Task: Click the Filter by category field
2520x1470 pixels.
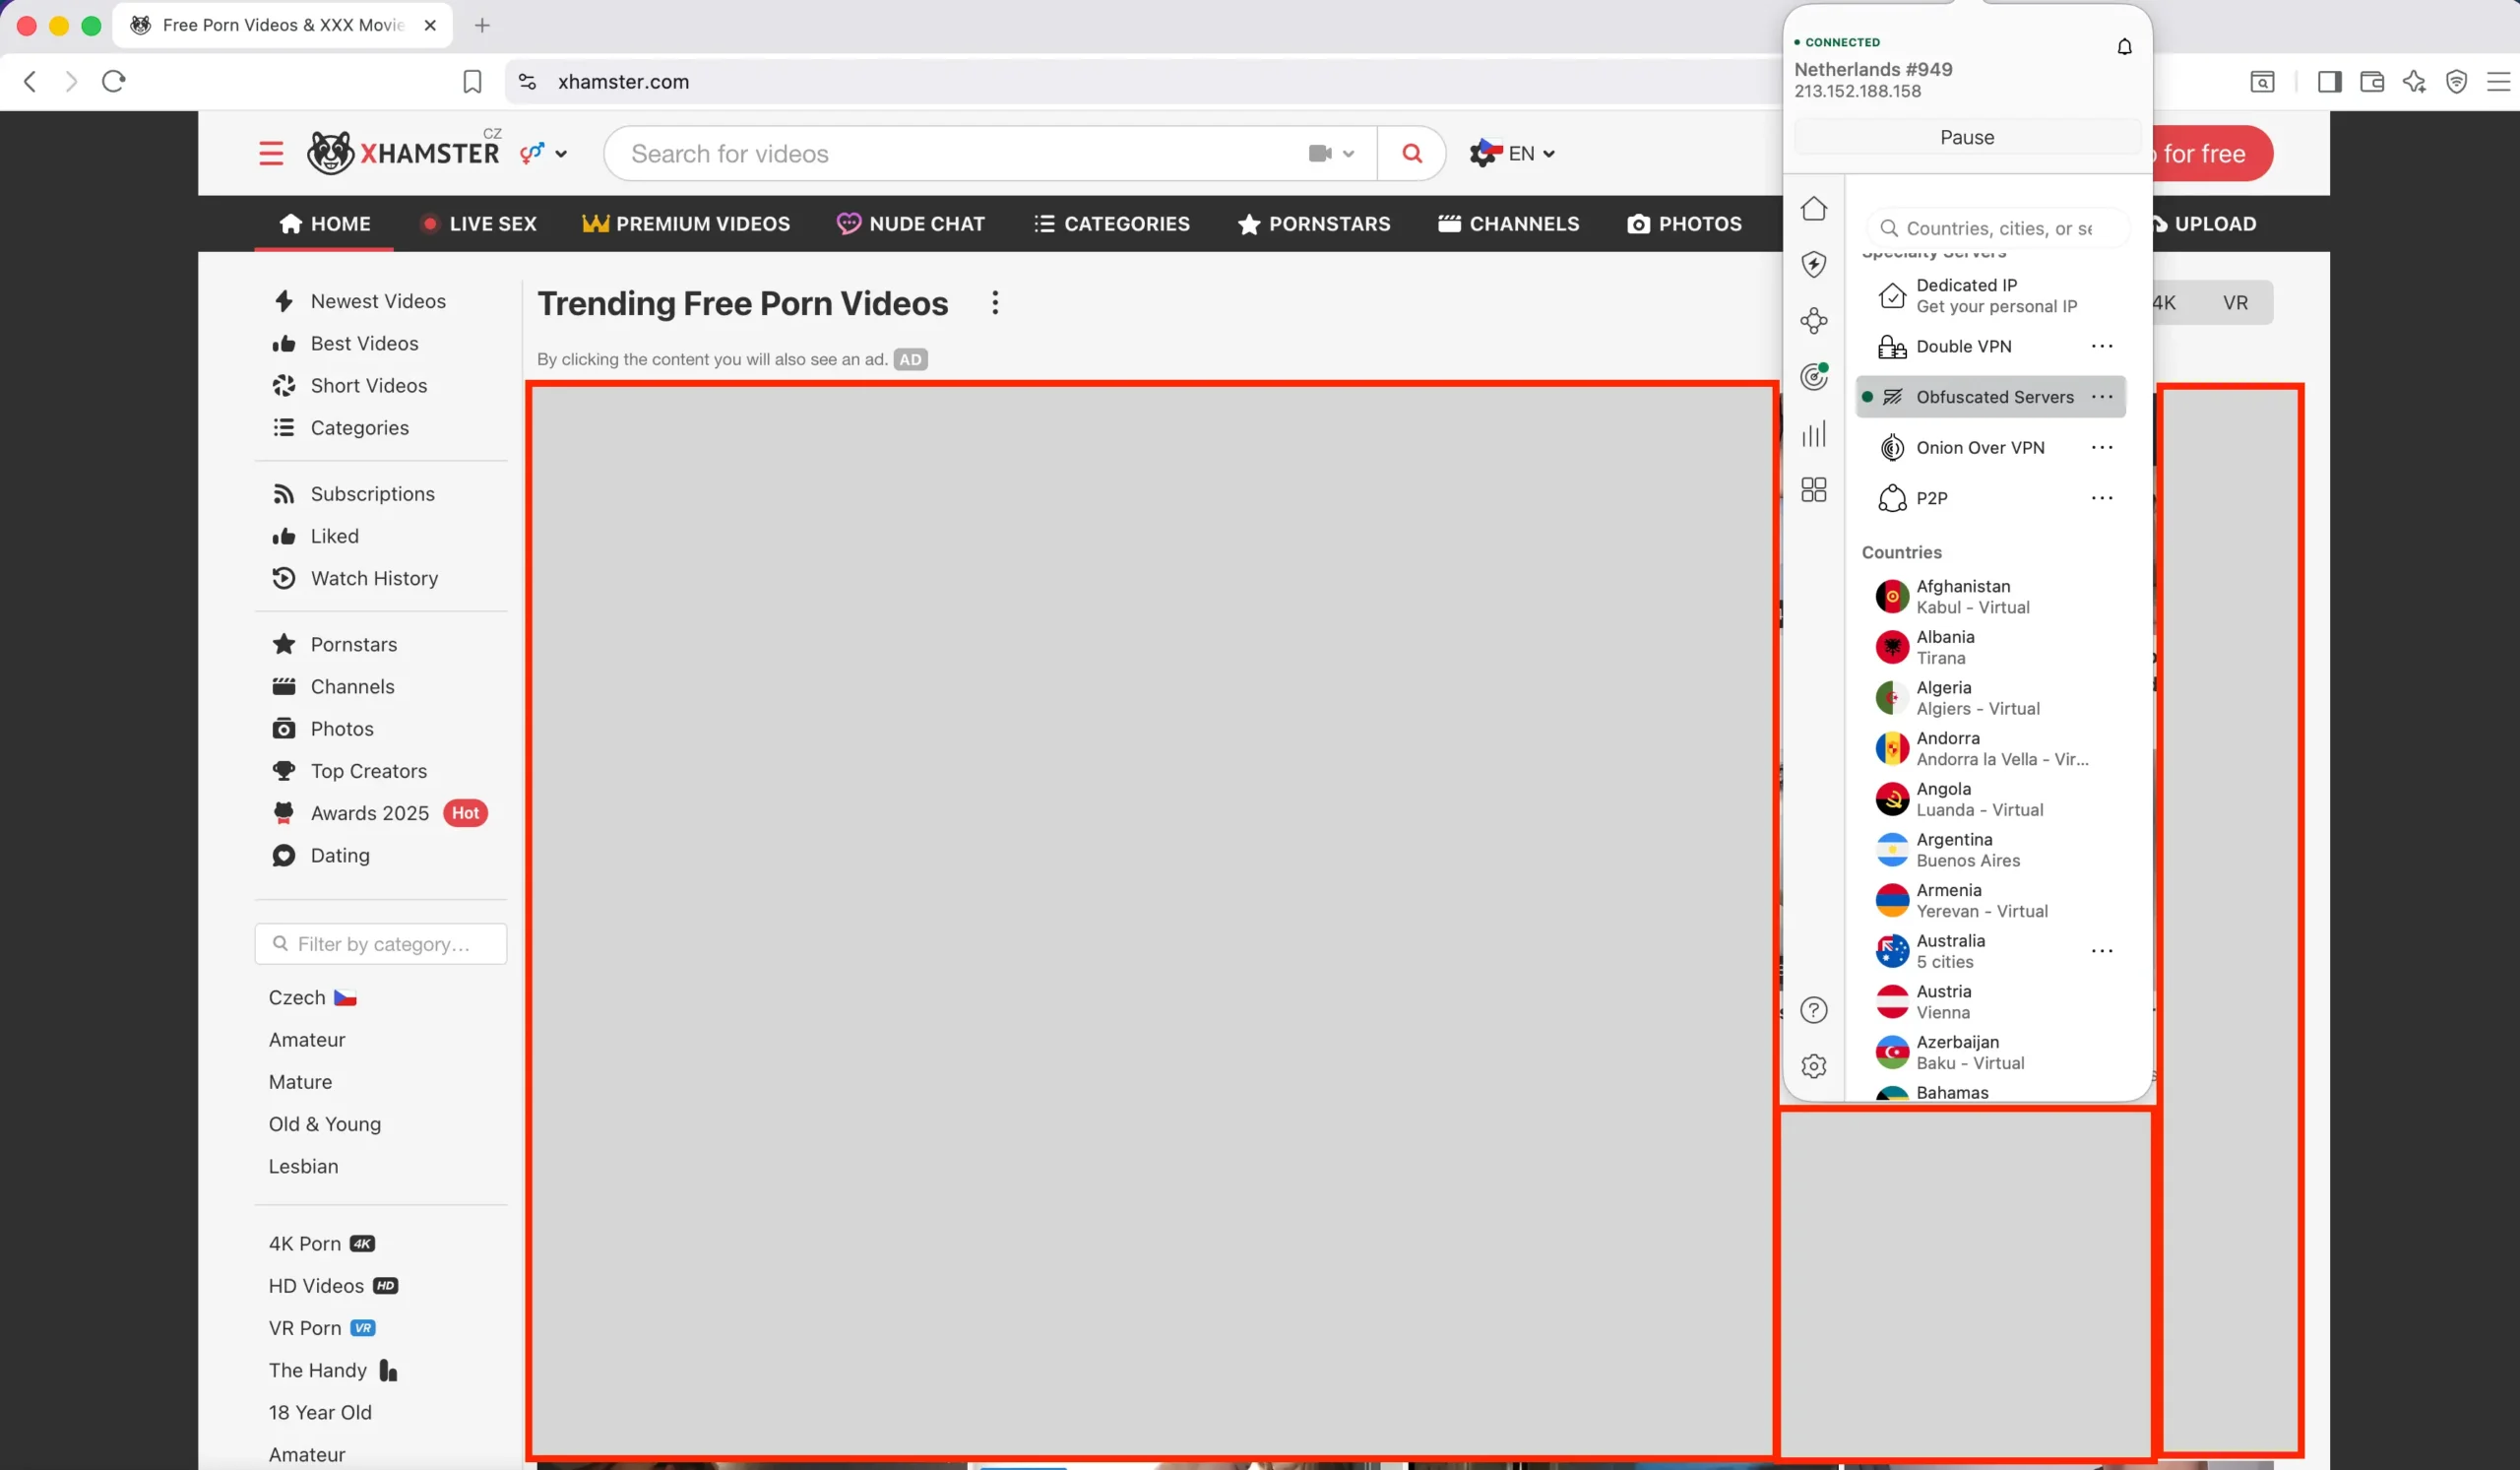Action: [380, 943]
